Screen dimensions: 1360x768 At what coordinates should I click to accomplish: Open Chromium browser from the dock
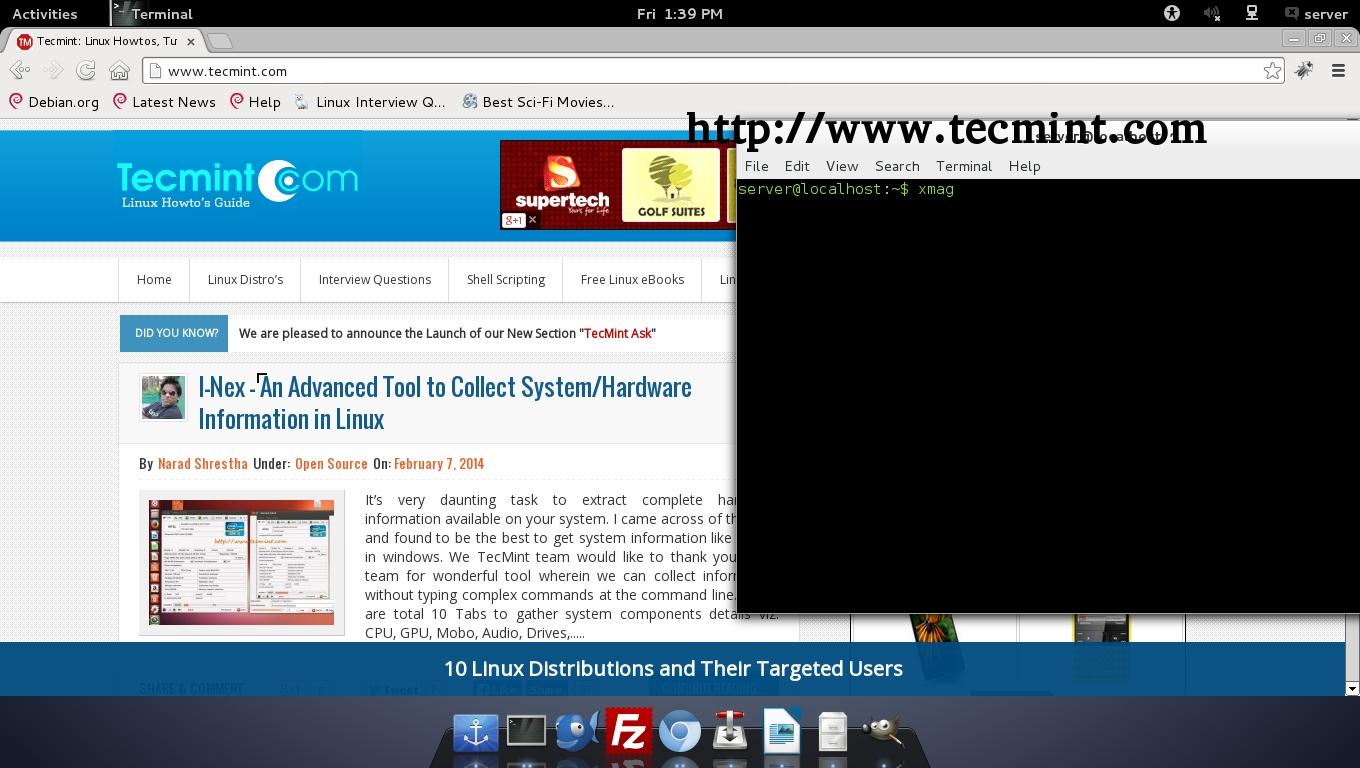tap(680, 731)
